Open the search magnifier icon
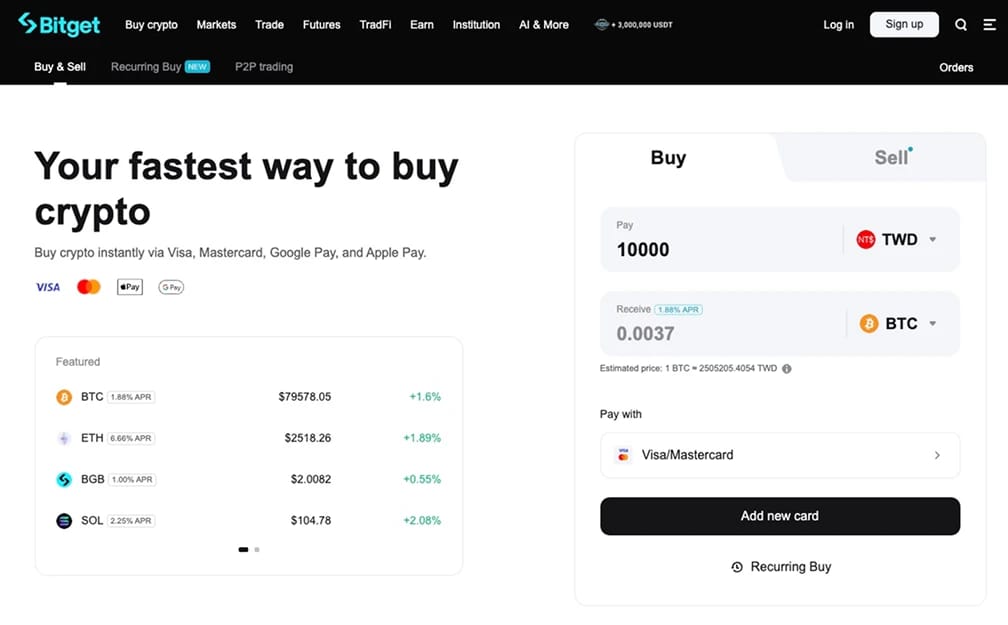Screen dimensions: 1008x625 pyautogui.click(x=960, y=24)
